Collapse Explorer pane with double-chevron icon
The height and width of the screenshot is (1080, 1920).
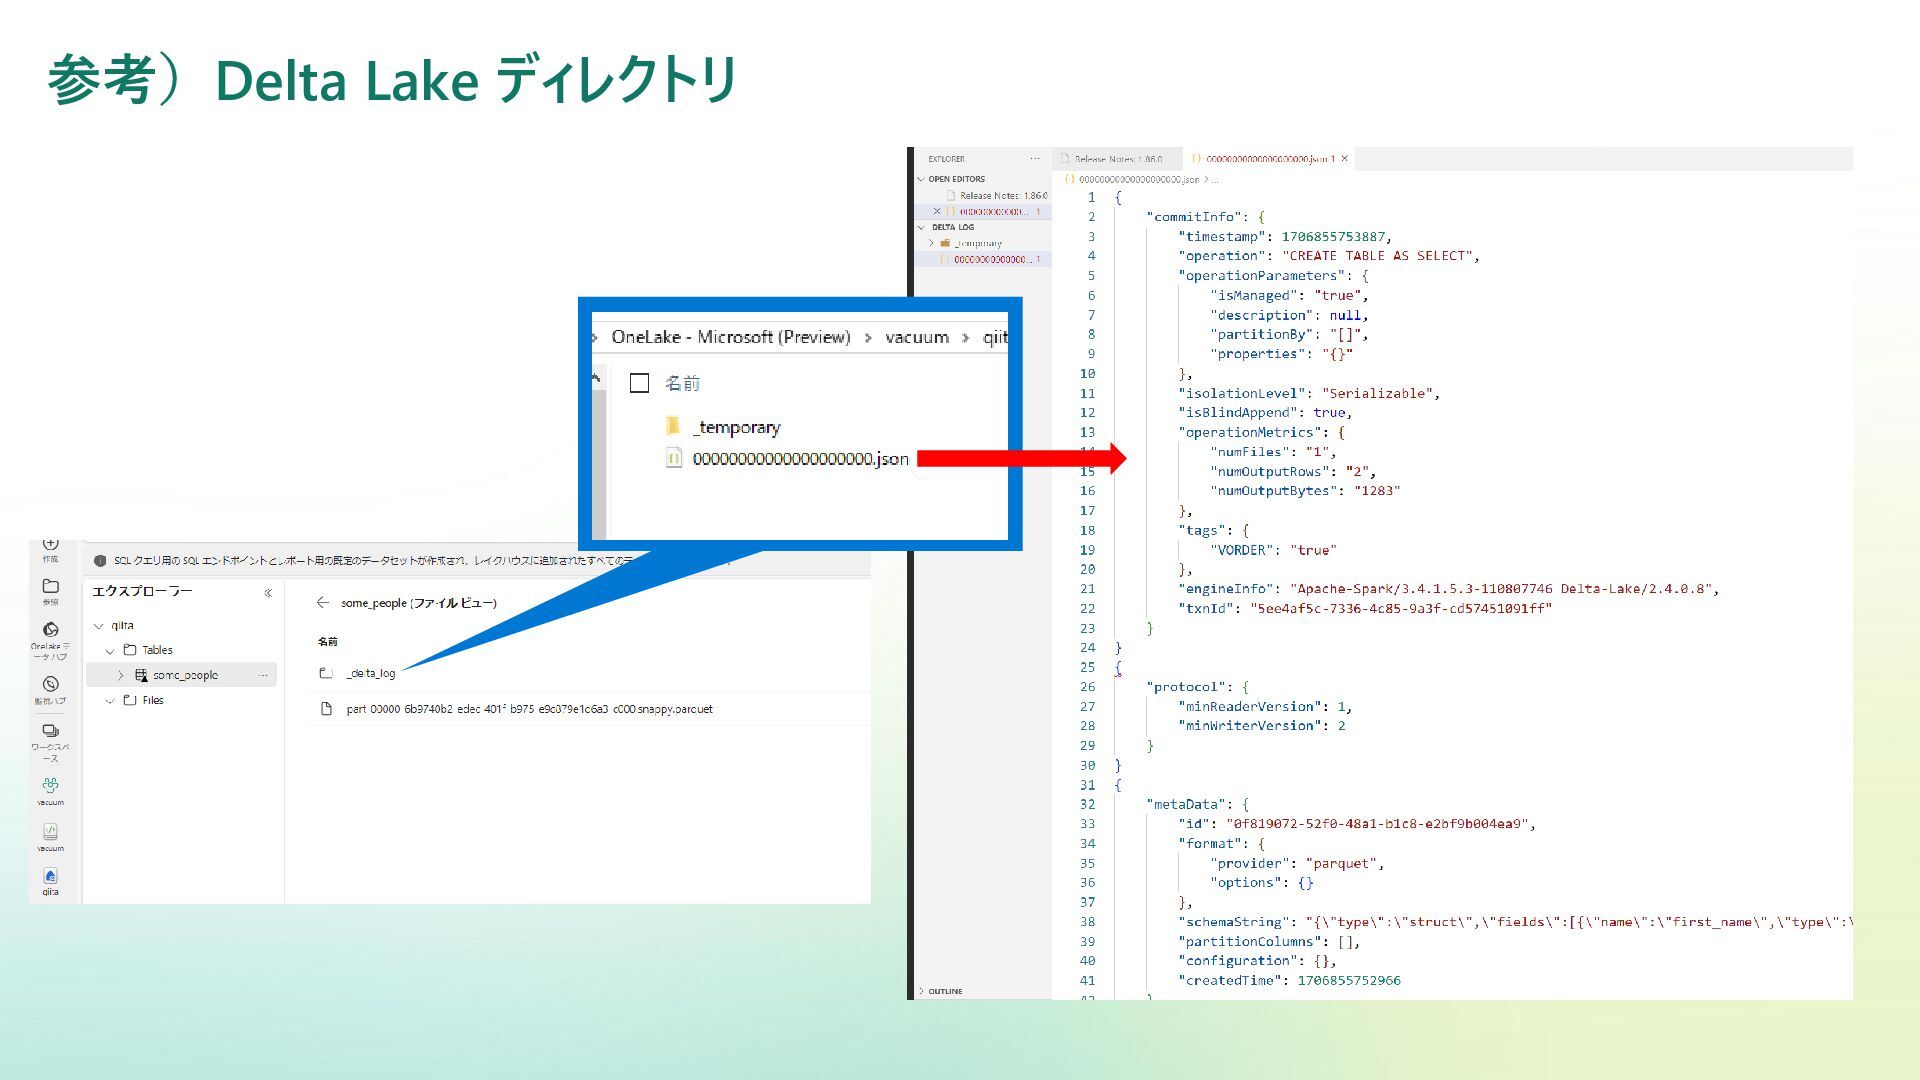pyautogui.click(x=268, y=593)
